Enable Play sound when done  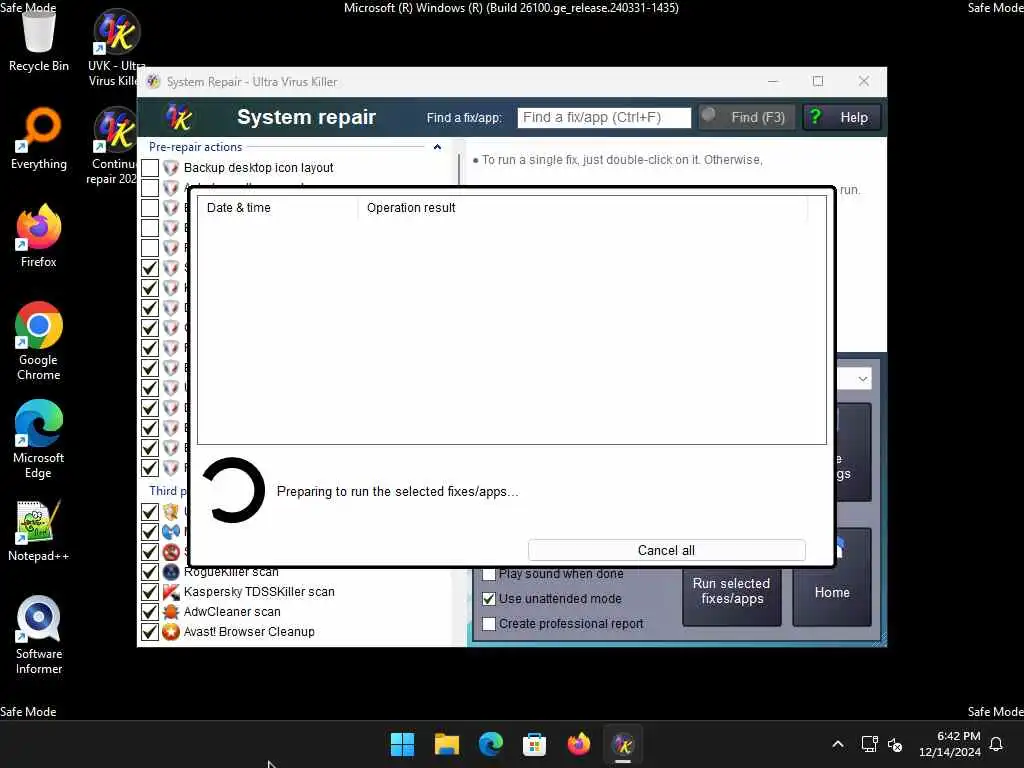pyautogui.click(x=488, y=575)
